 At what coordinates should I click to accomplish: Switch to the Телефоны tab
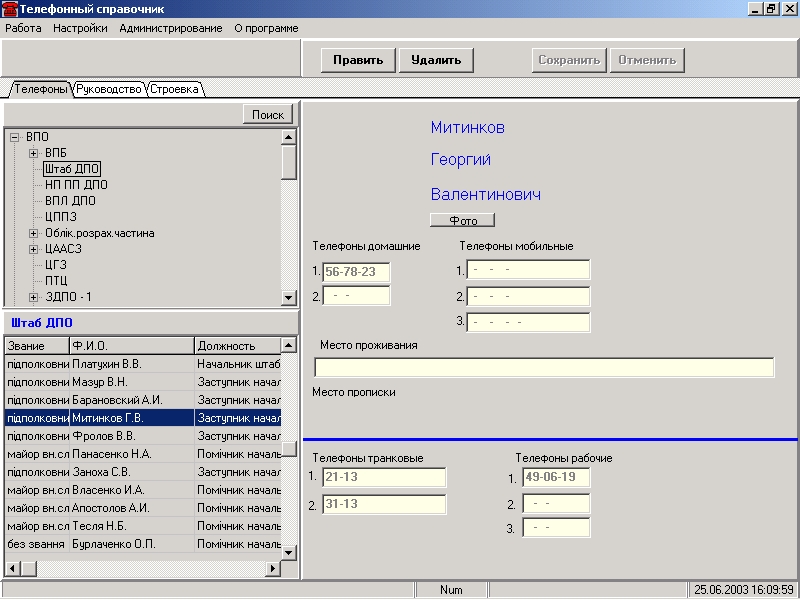40,89
